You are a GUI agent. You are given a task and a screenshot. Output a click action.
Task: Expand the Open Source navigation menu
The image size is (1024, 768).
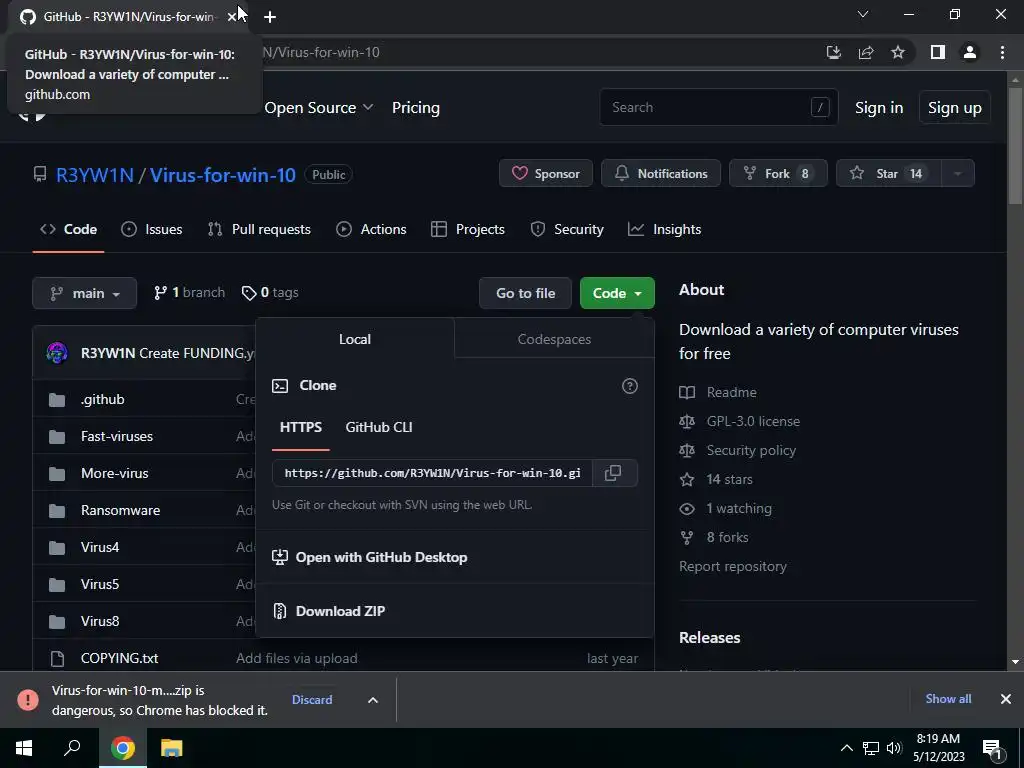(319, 108)
